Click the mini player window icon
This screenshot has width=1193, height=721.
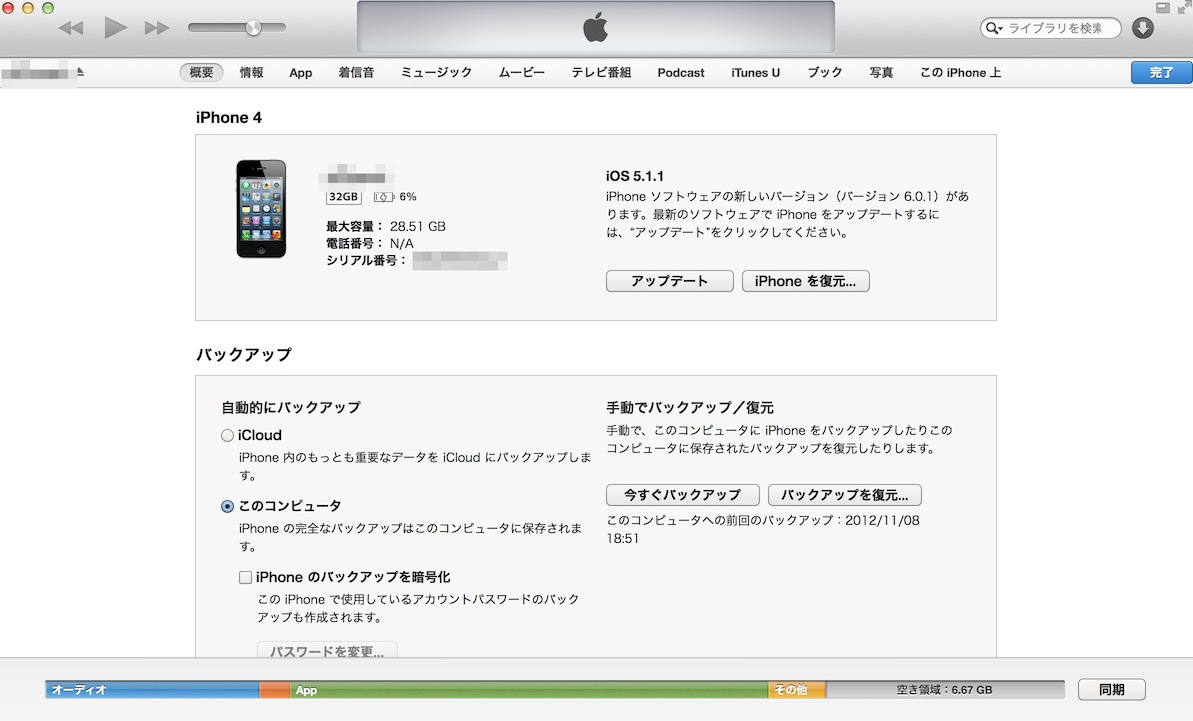pos(1163,8)
